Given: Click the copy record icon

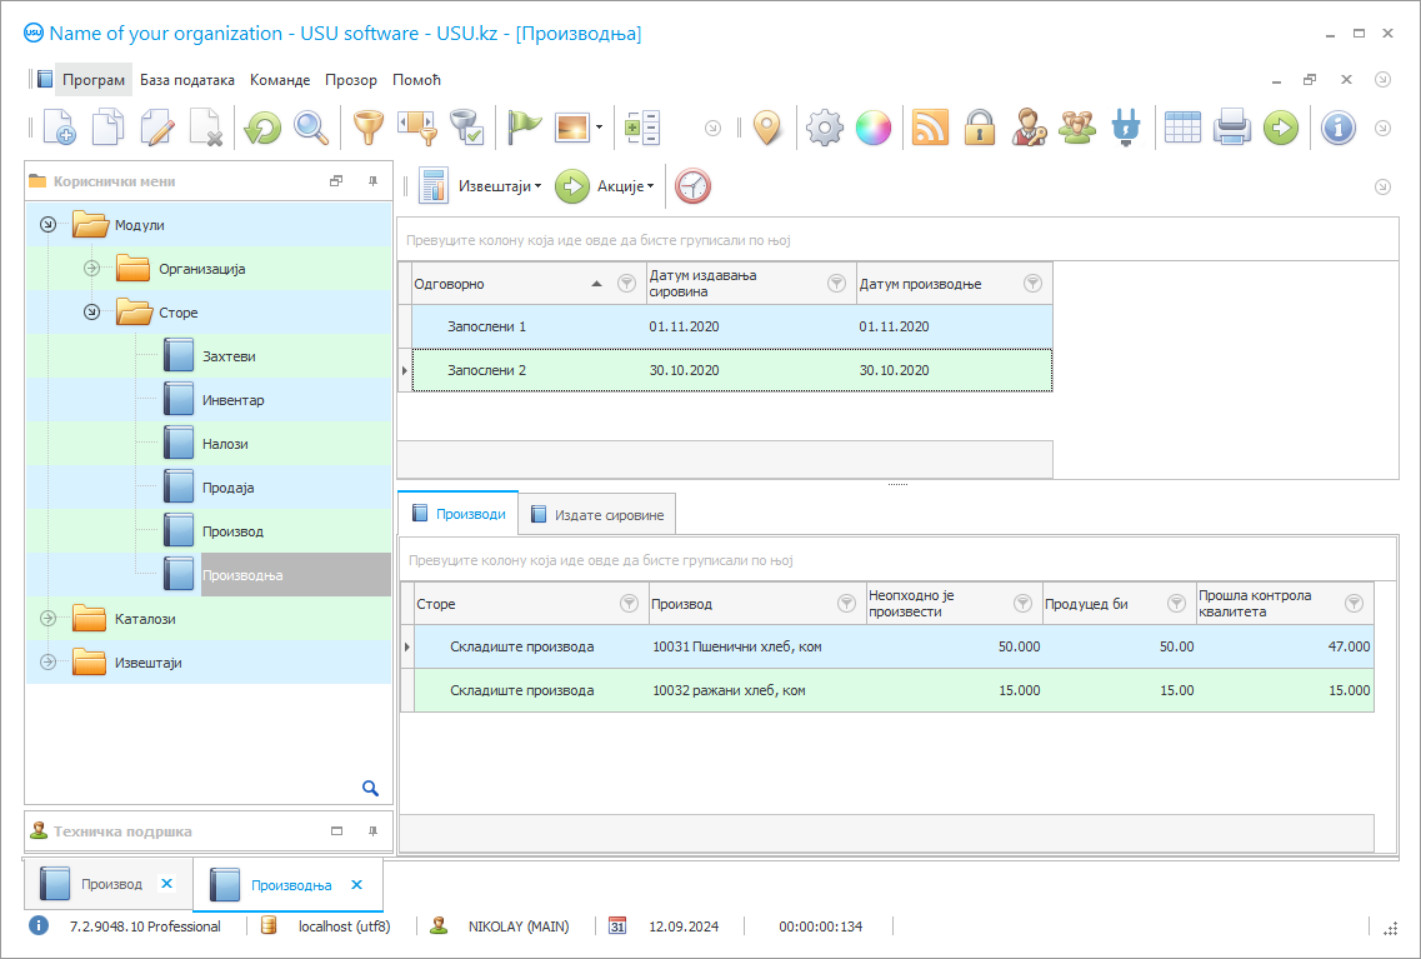Looking at the screenshot, I should [x=108, y=127].
